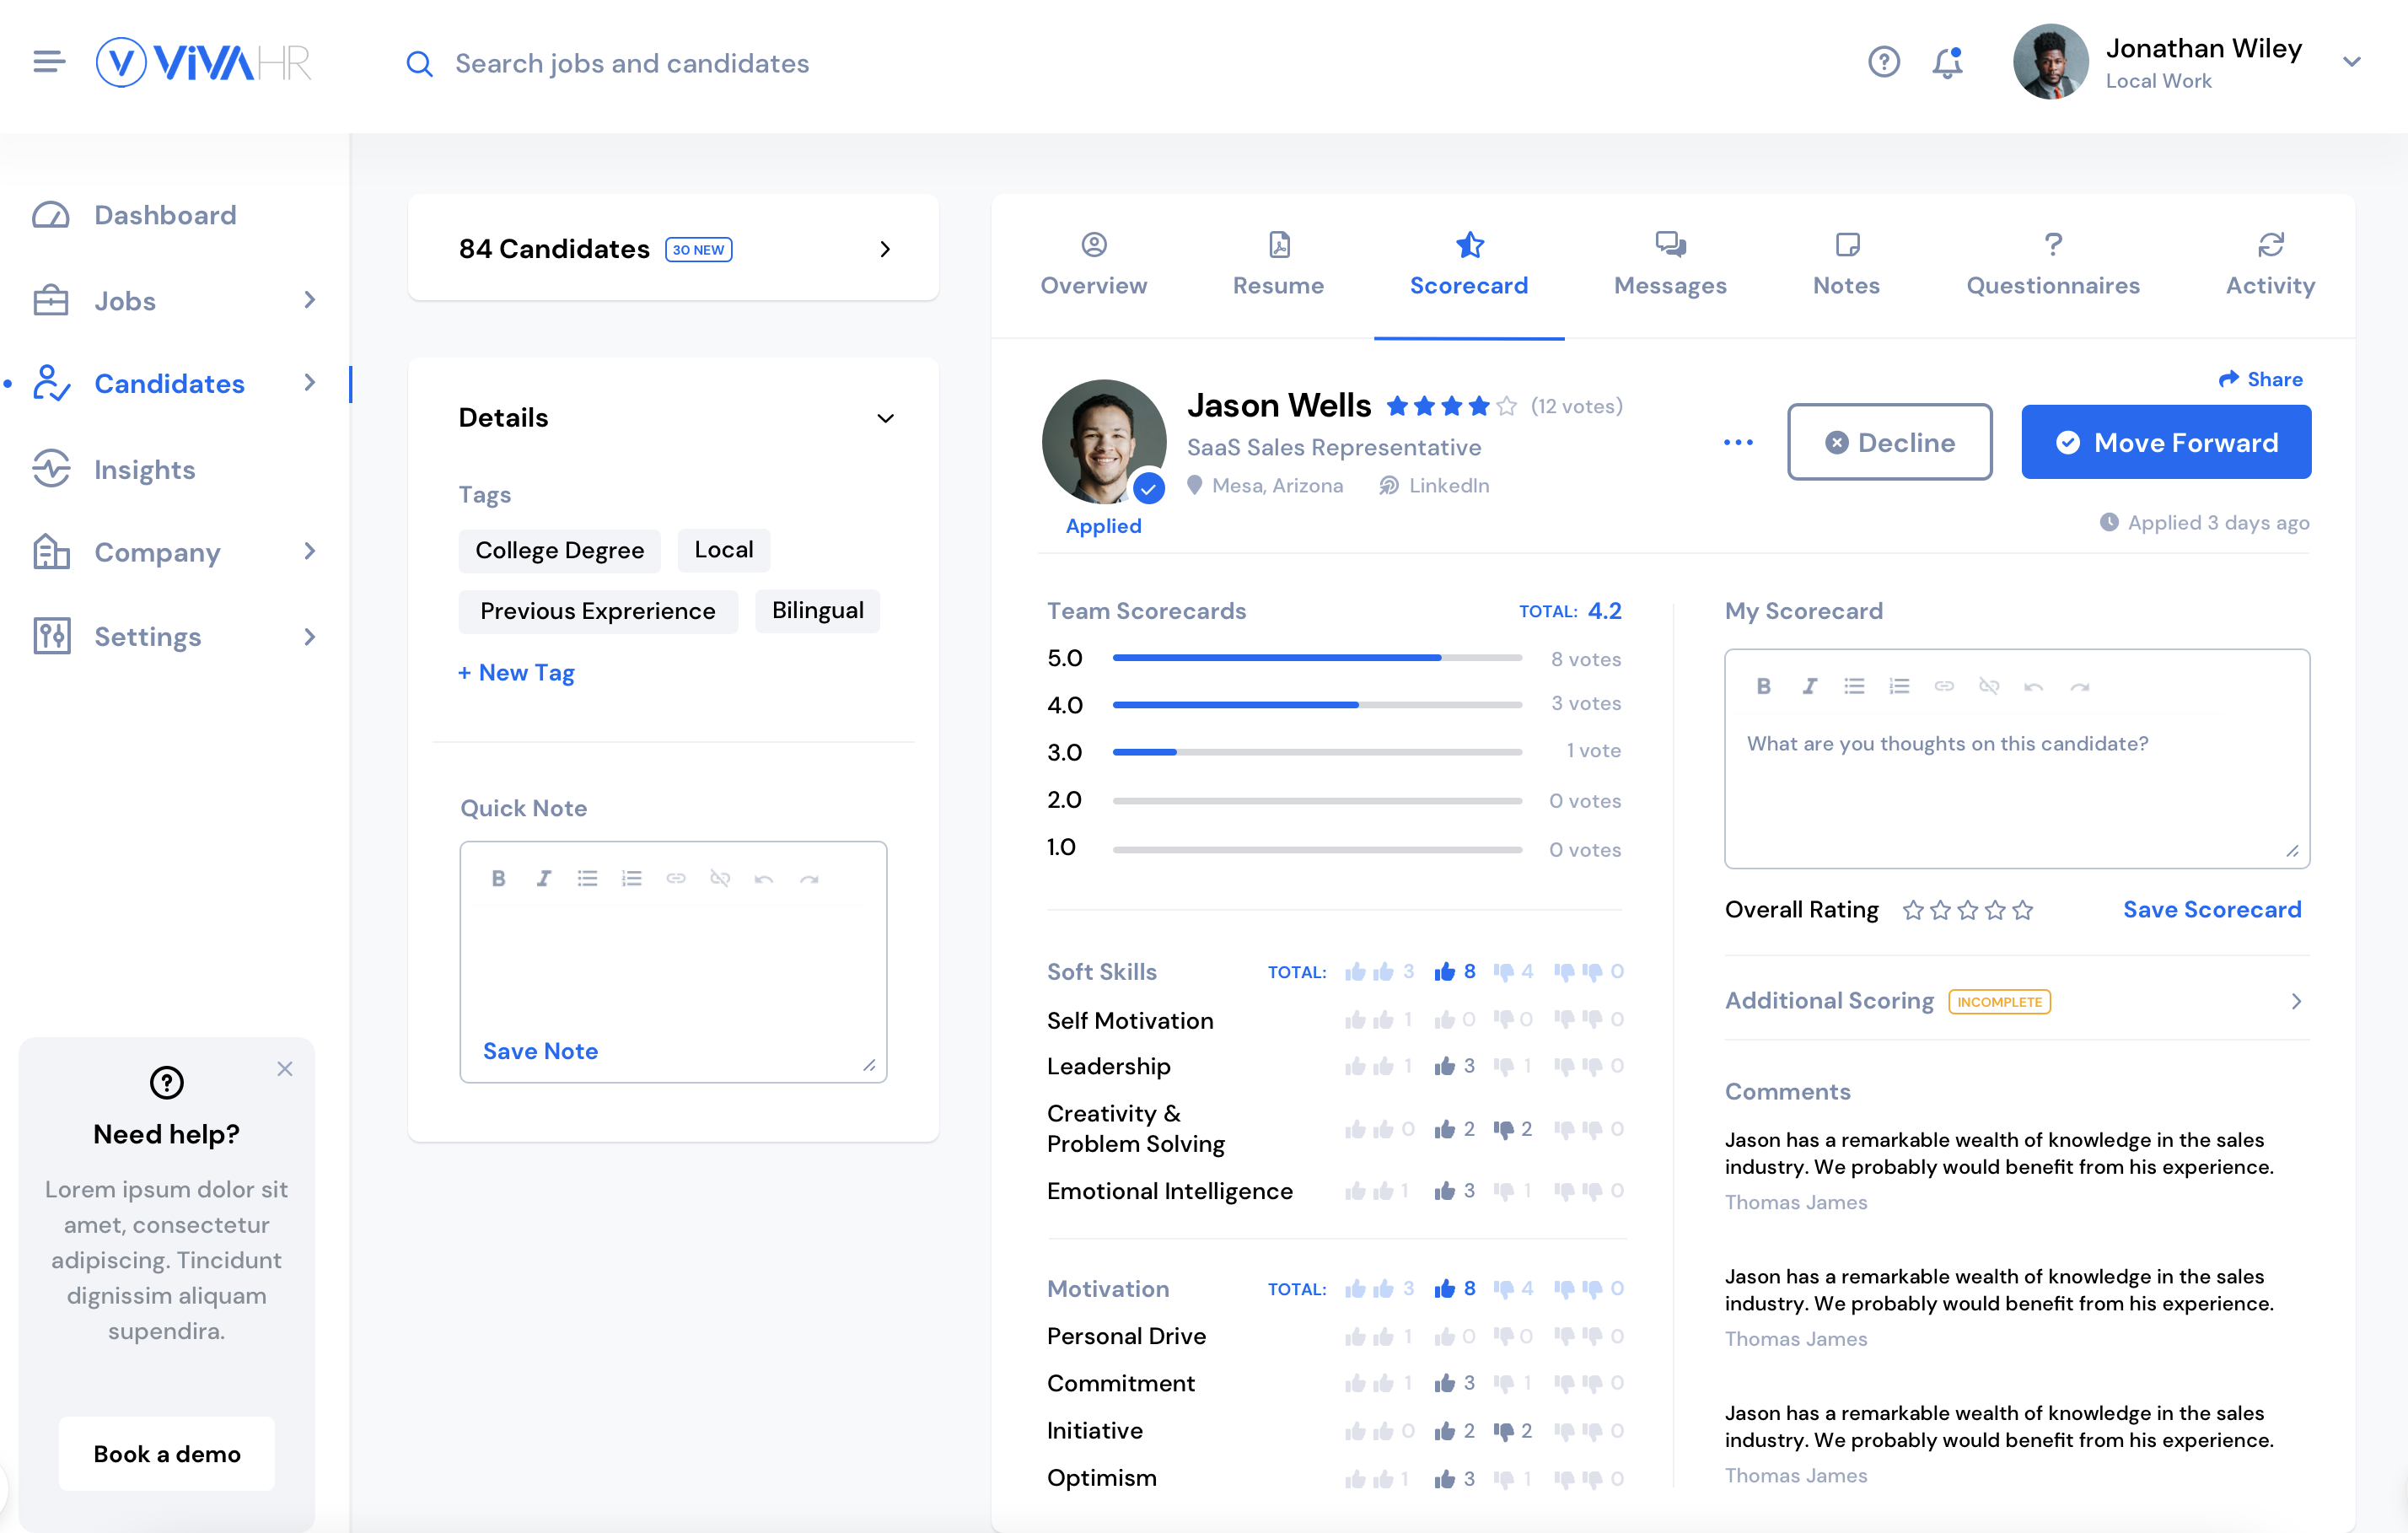Click Bold icon in My Scorecard editor

(1763, 686)
